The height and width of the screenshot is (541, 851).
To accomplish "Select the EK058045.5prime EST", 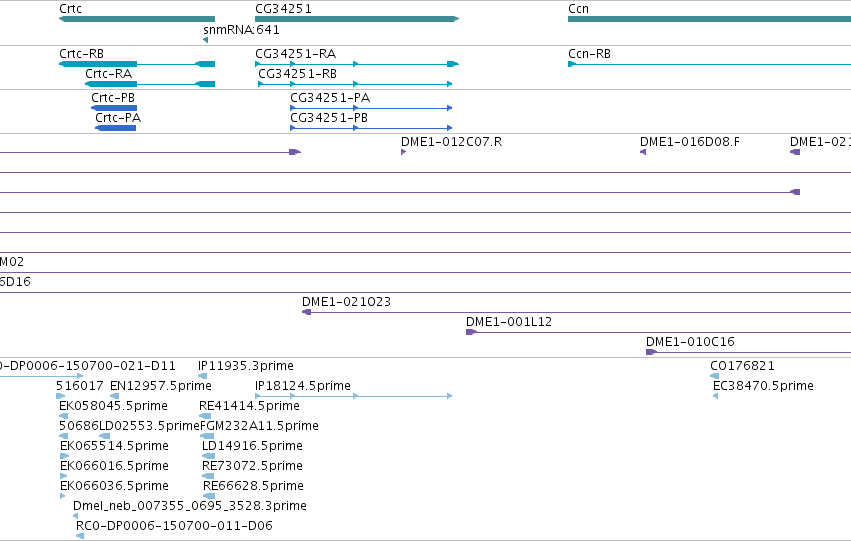I will click(x=63, y=416).
